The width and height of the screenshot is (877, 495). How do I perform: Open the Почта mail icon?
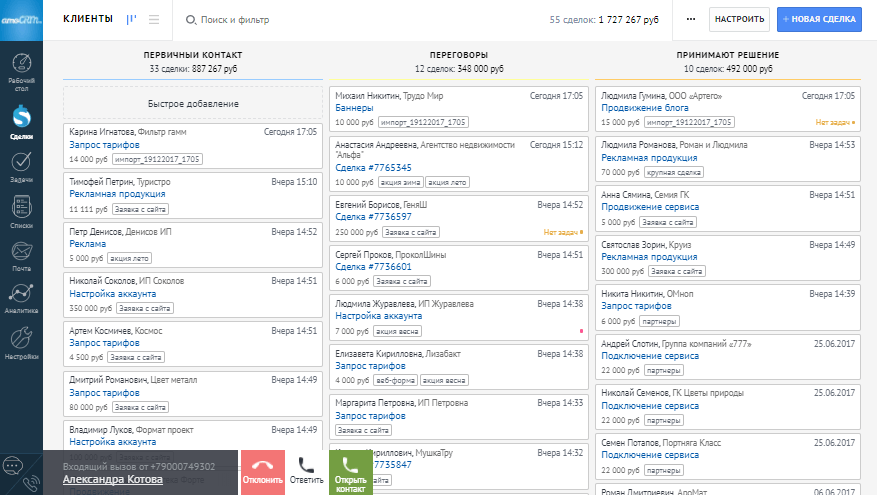[21, 254]
